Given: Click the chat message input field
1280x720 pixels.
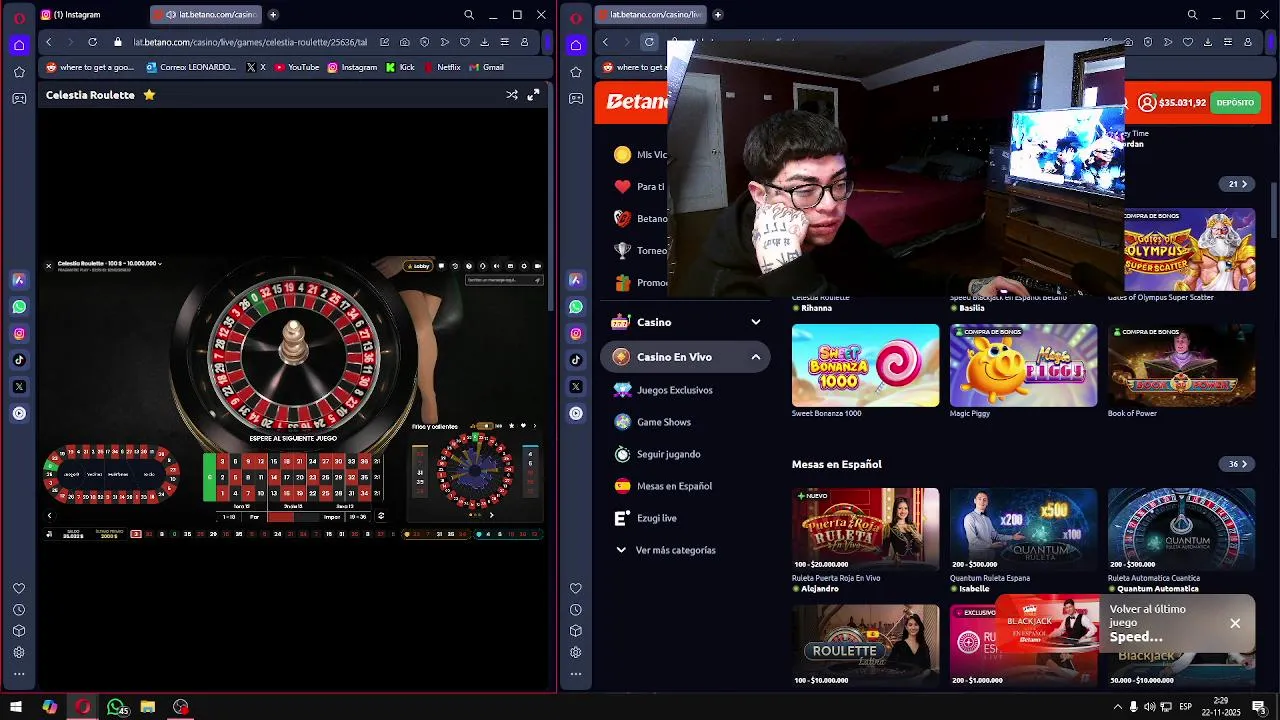Looking at the screenshot, I should 504,280.
